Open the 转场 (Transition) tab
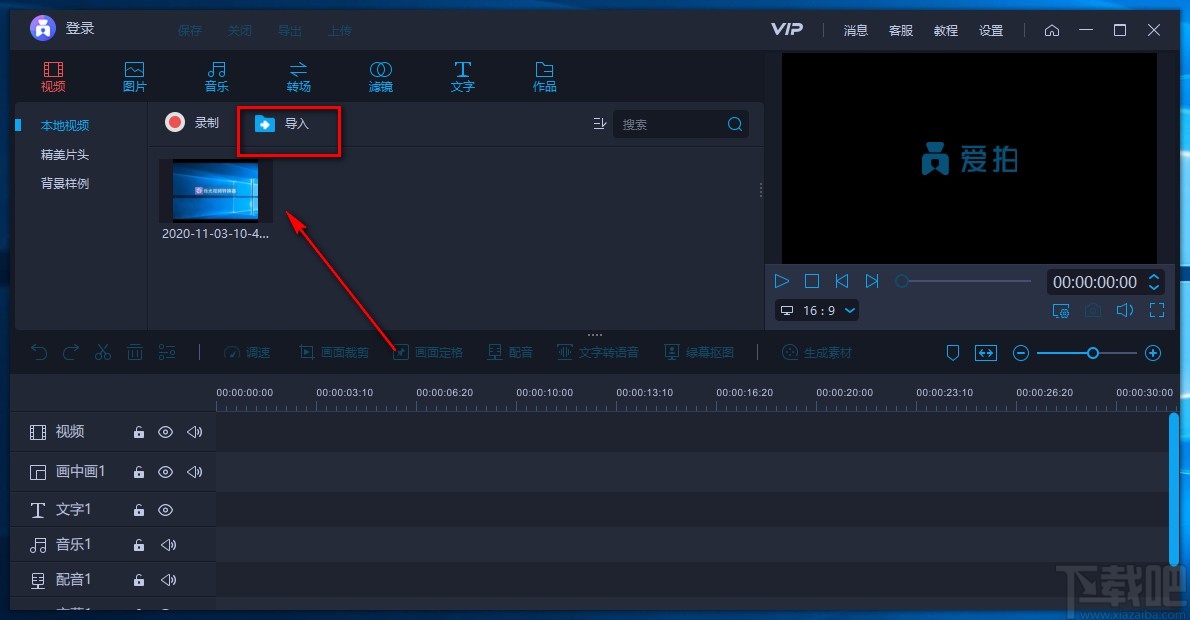Image resolution: width=1190 pixels, height=620 pixels. pos(298,77)
